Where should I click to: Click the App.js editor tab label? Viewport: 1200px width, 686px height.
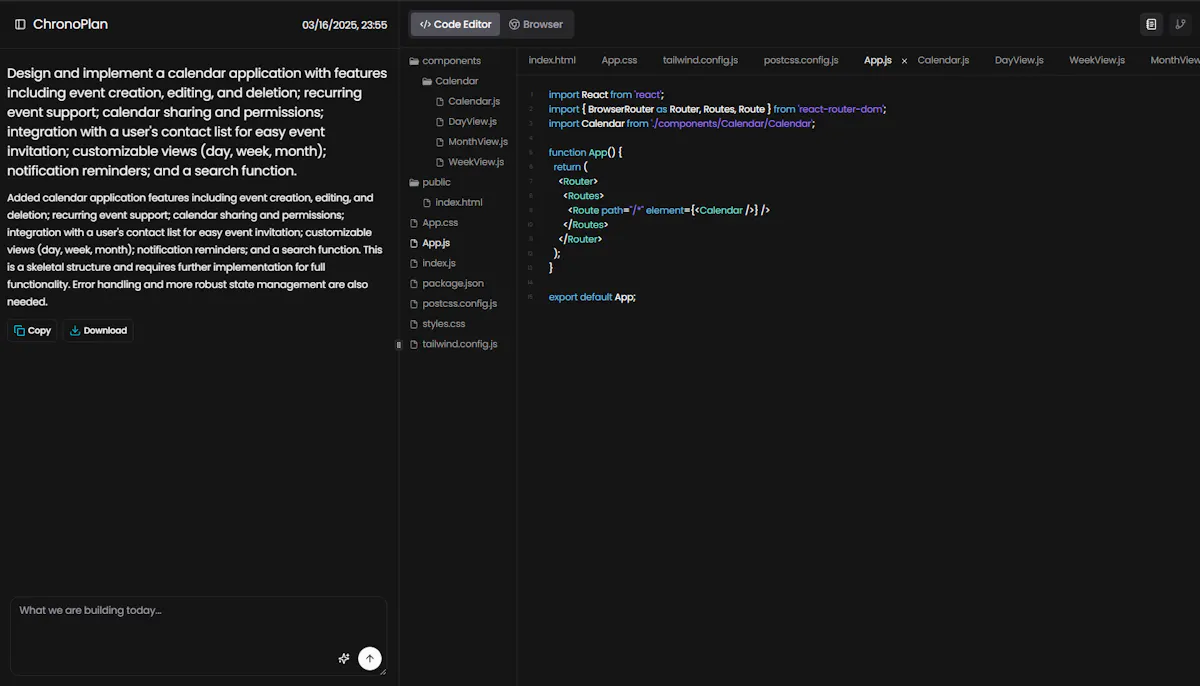point(877,60)
